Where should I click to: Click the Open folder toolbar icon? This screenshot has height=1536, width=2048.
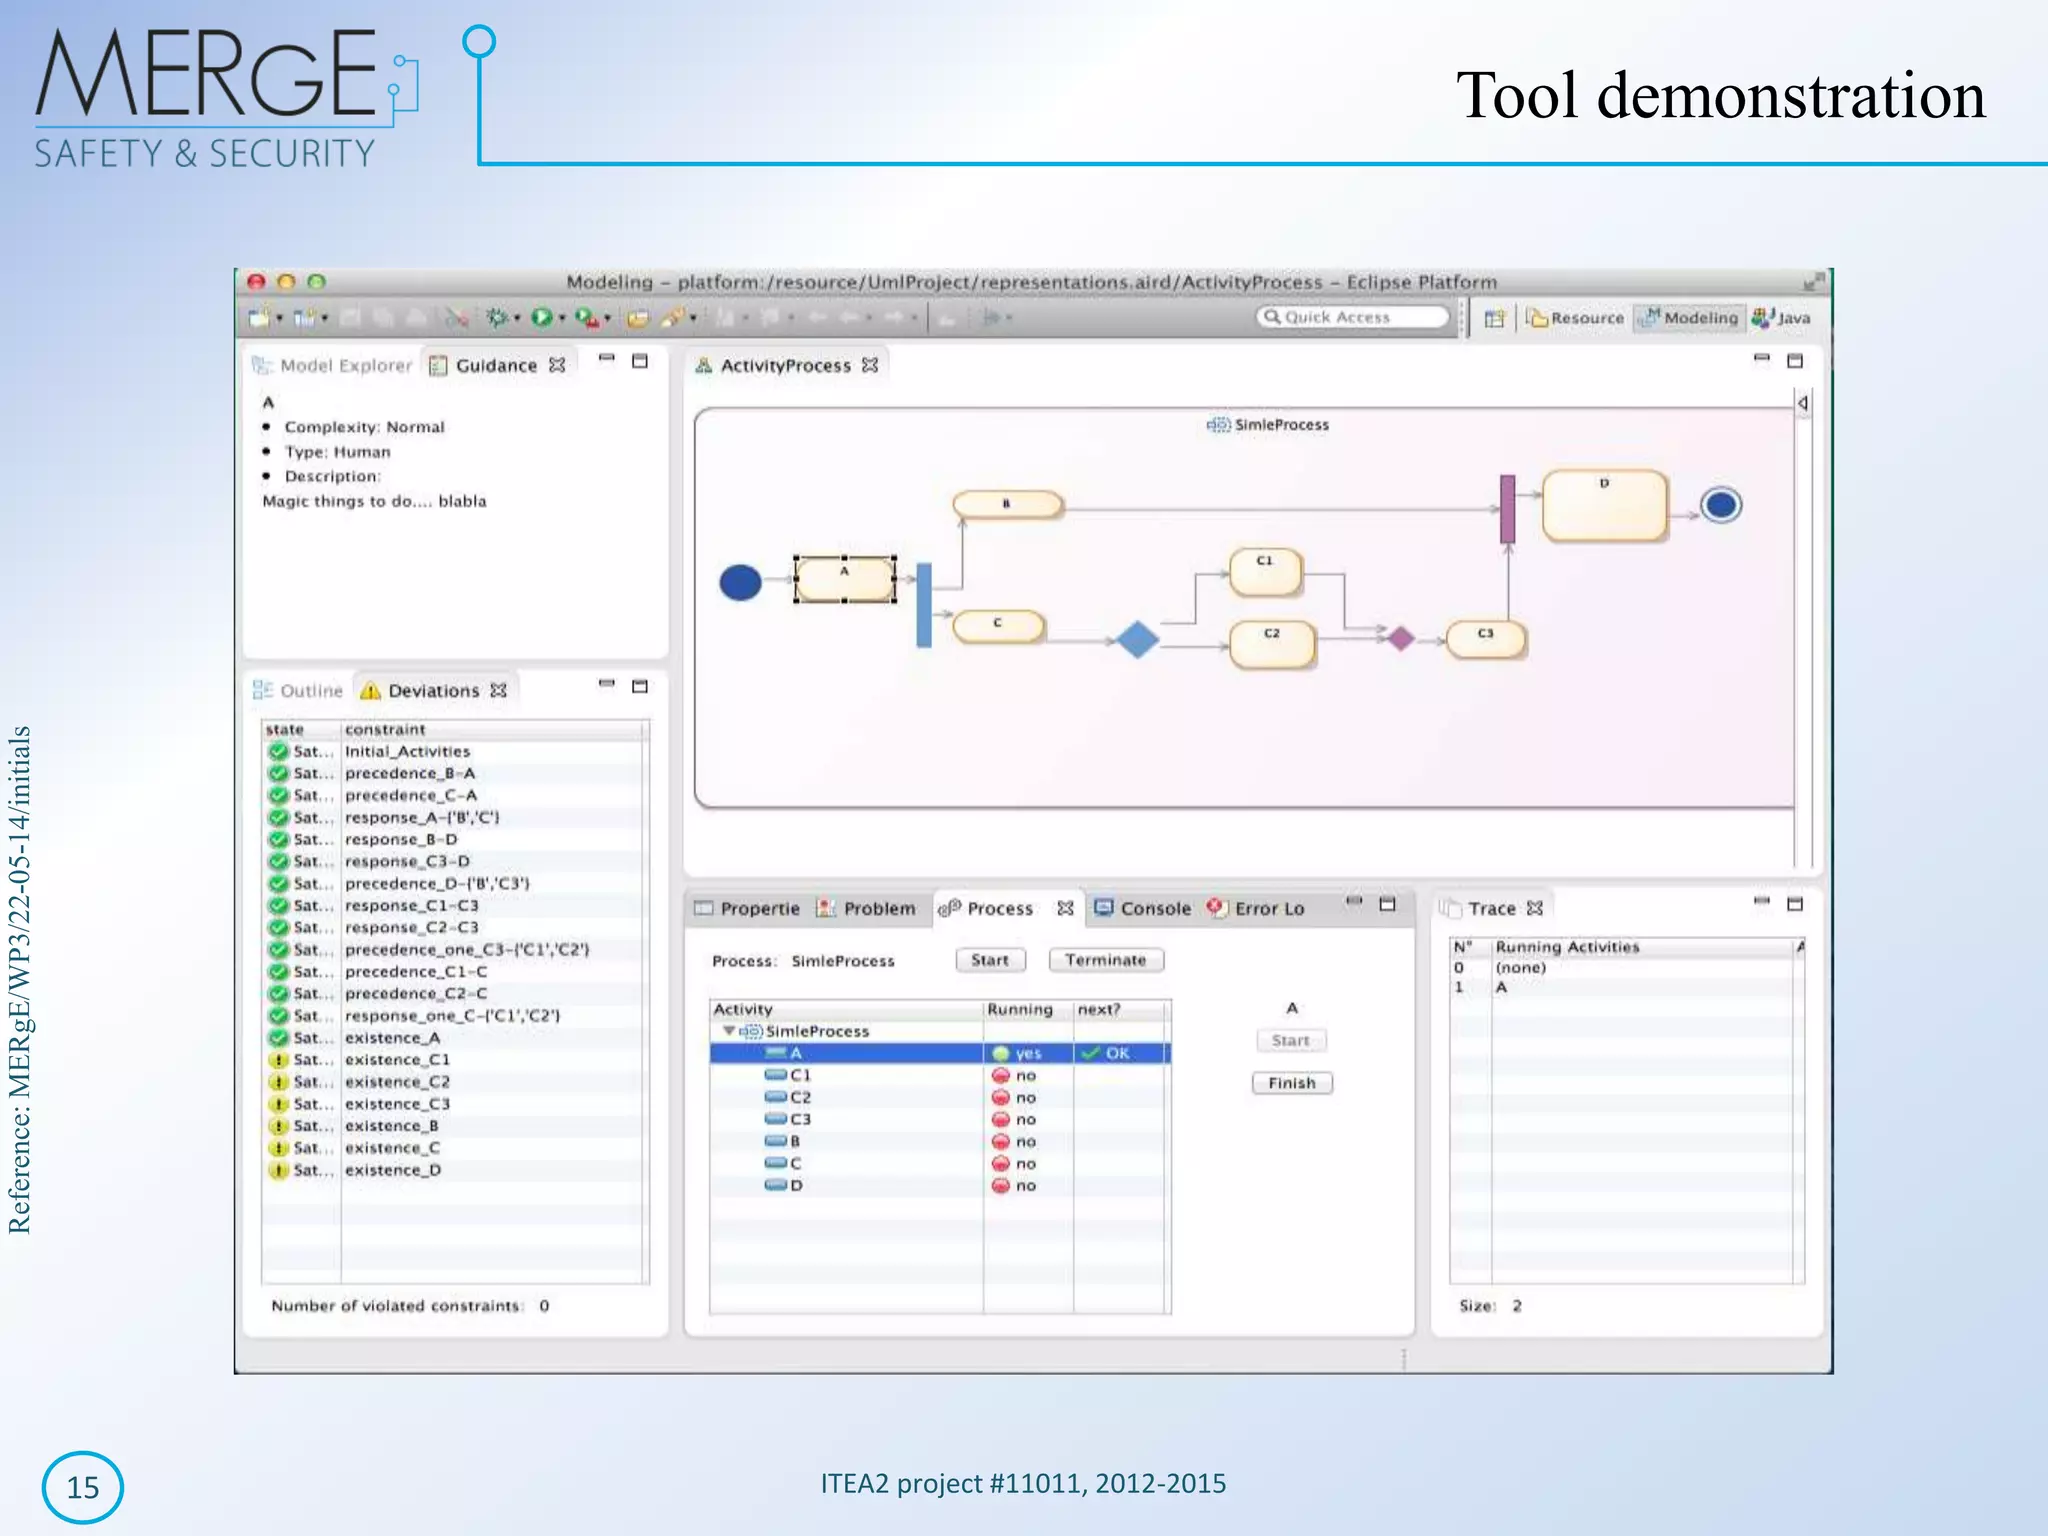click(x=637, y=318)
